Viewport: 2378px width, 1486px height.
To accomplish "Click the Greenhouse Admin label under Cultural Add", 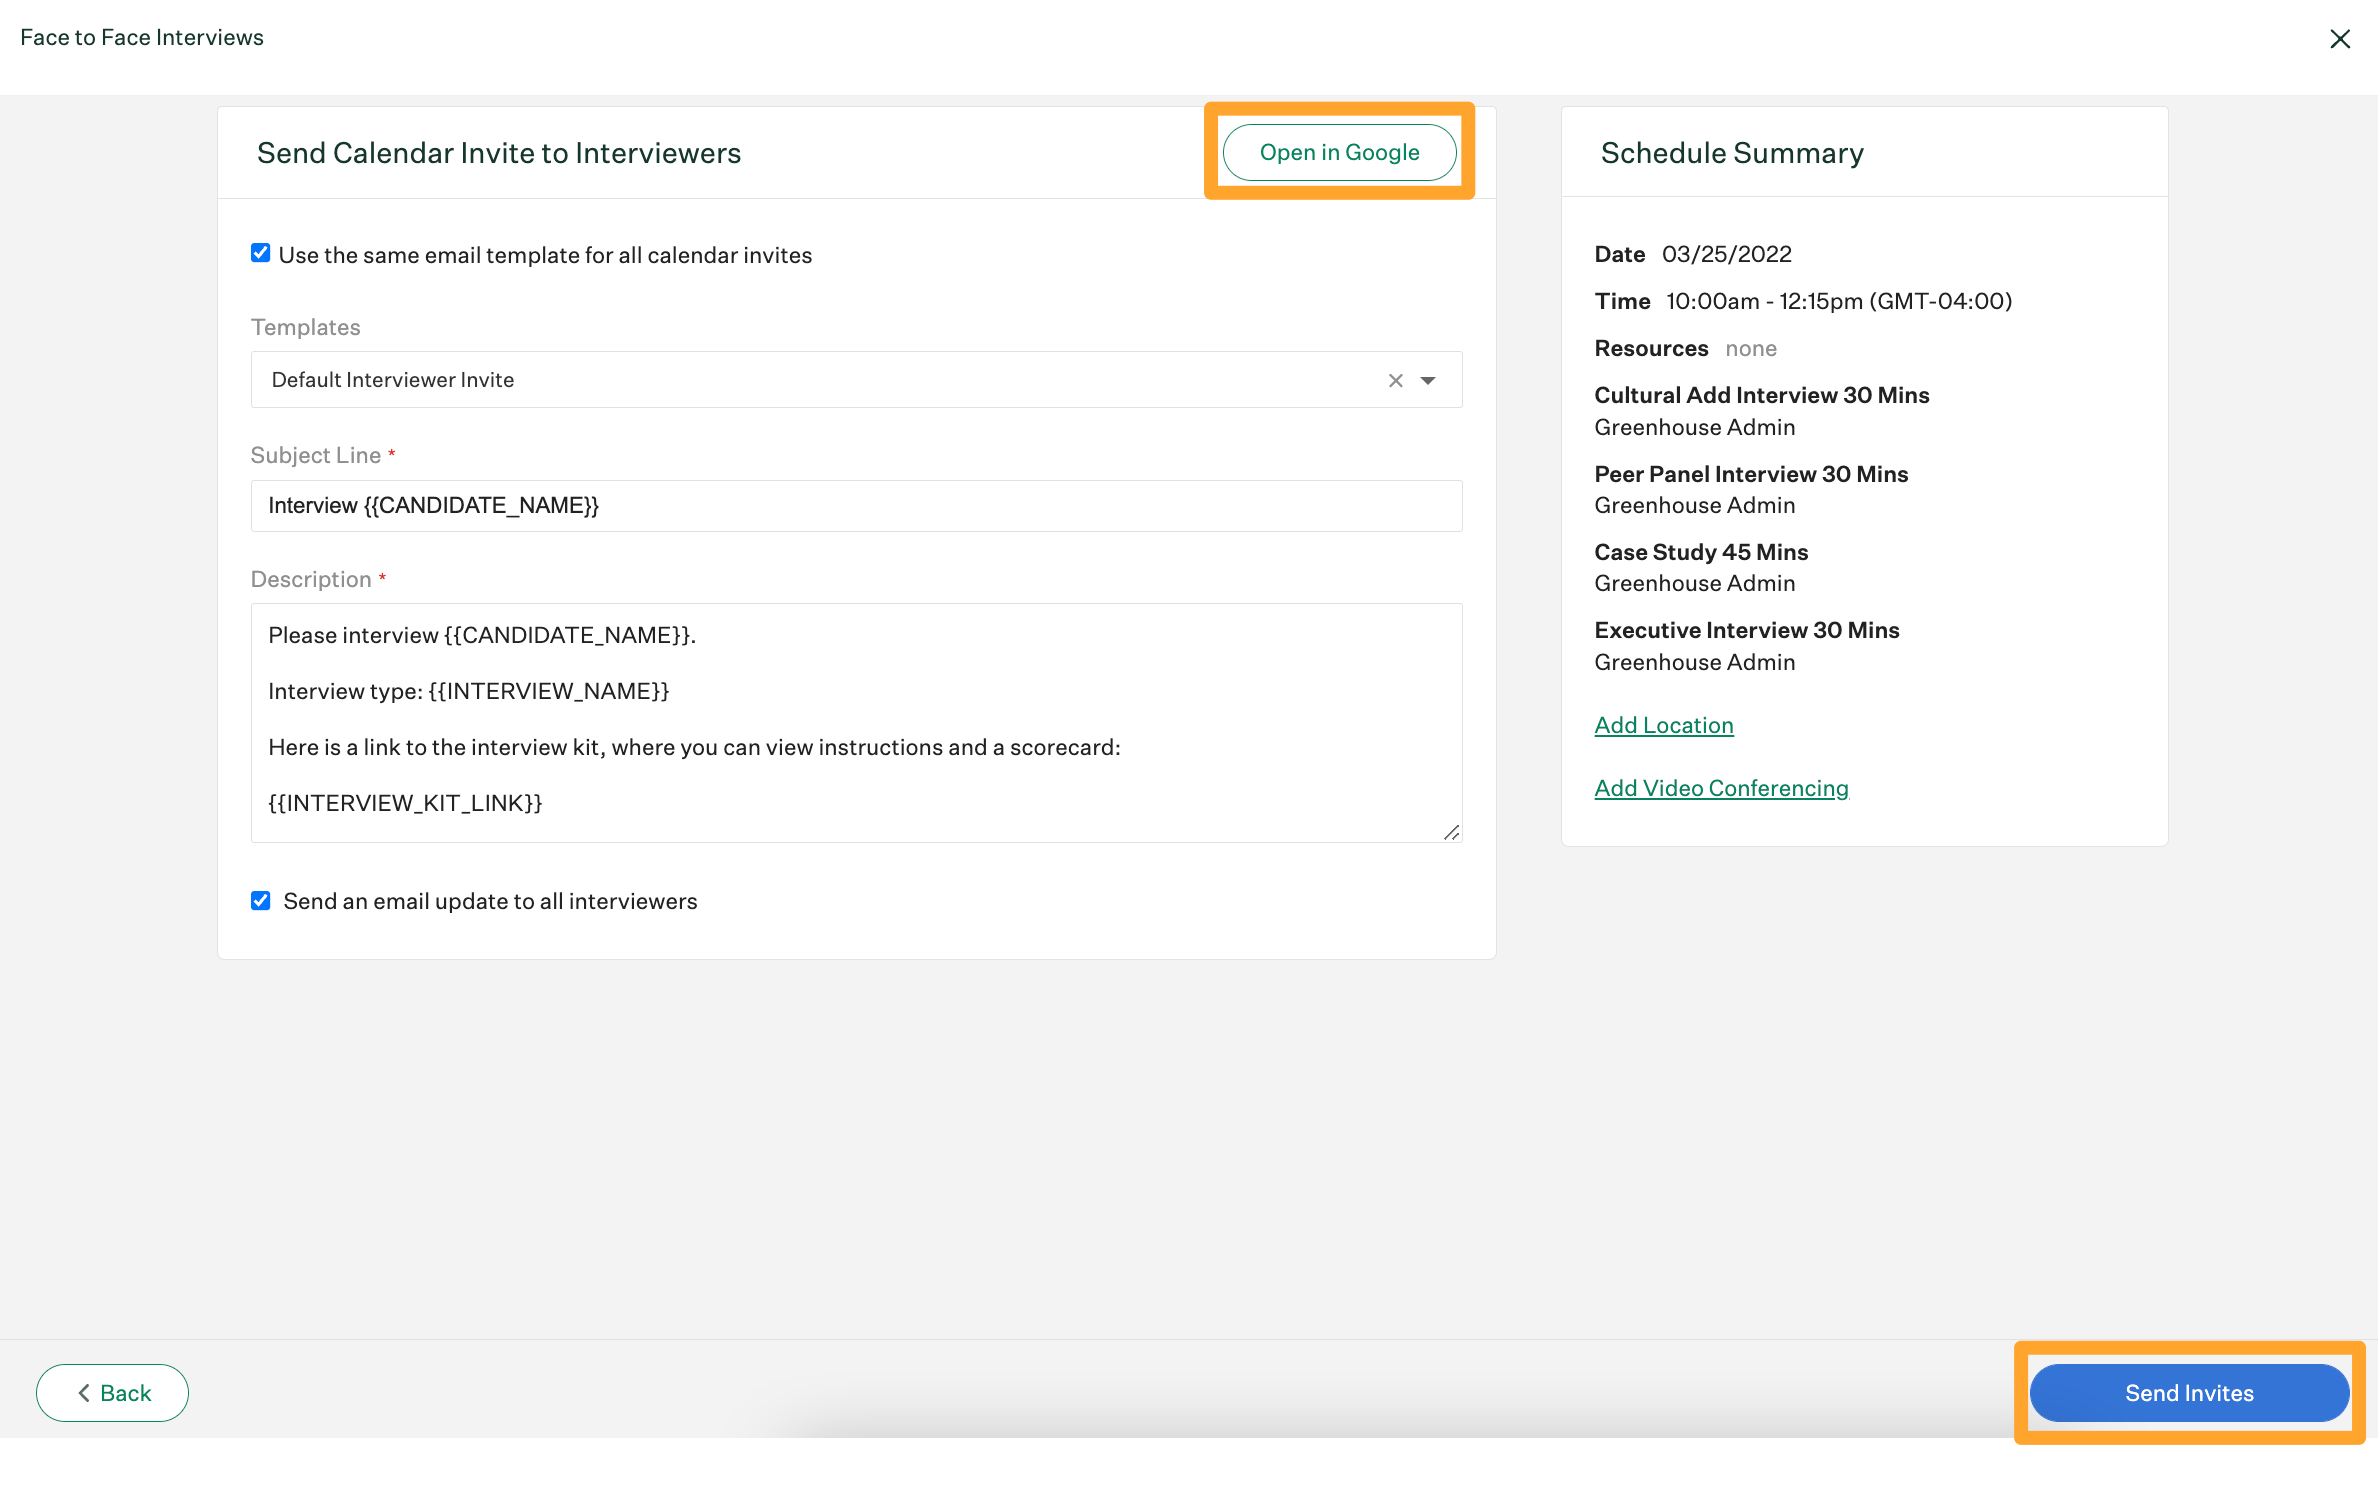I will click(1695, 426).
